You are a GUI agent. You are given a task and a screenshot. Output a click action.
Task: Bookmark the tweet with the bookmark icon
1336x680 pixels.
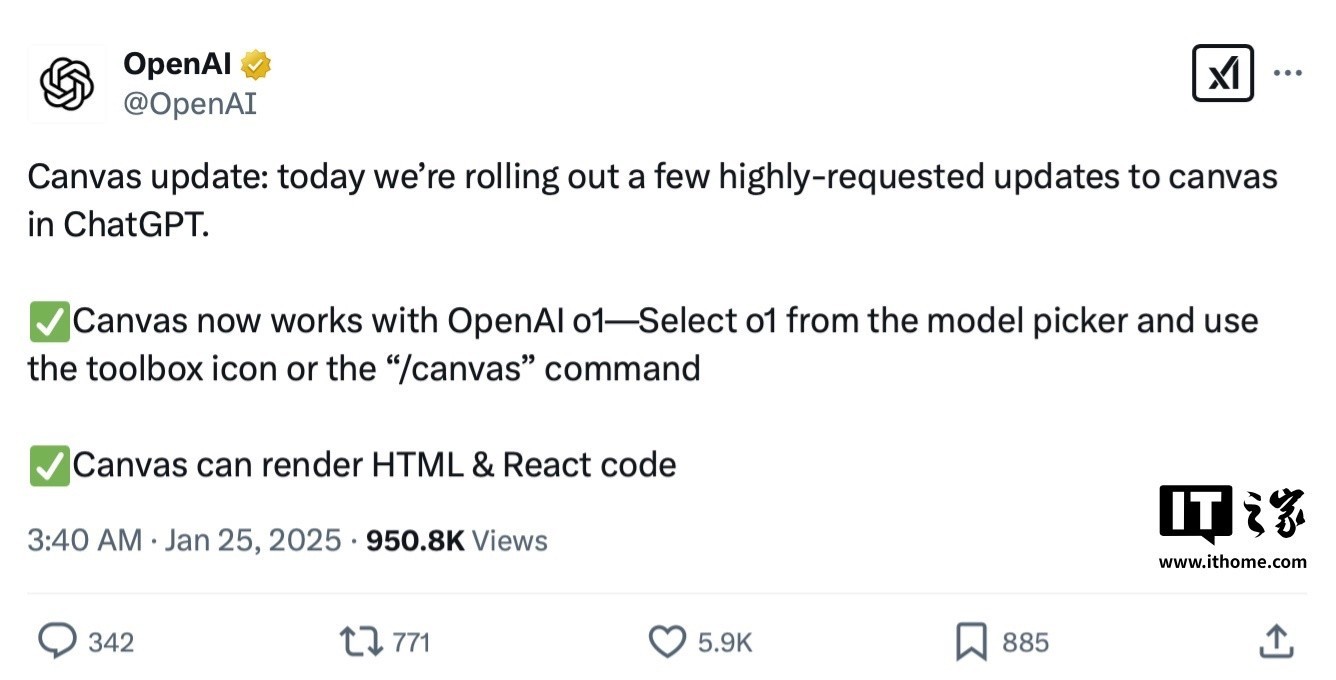click(x=971, y=642)
